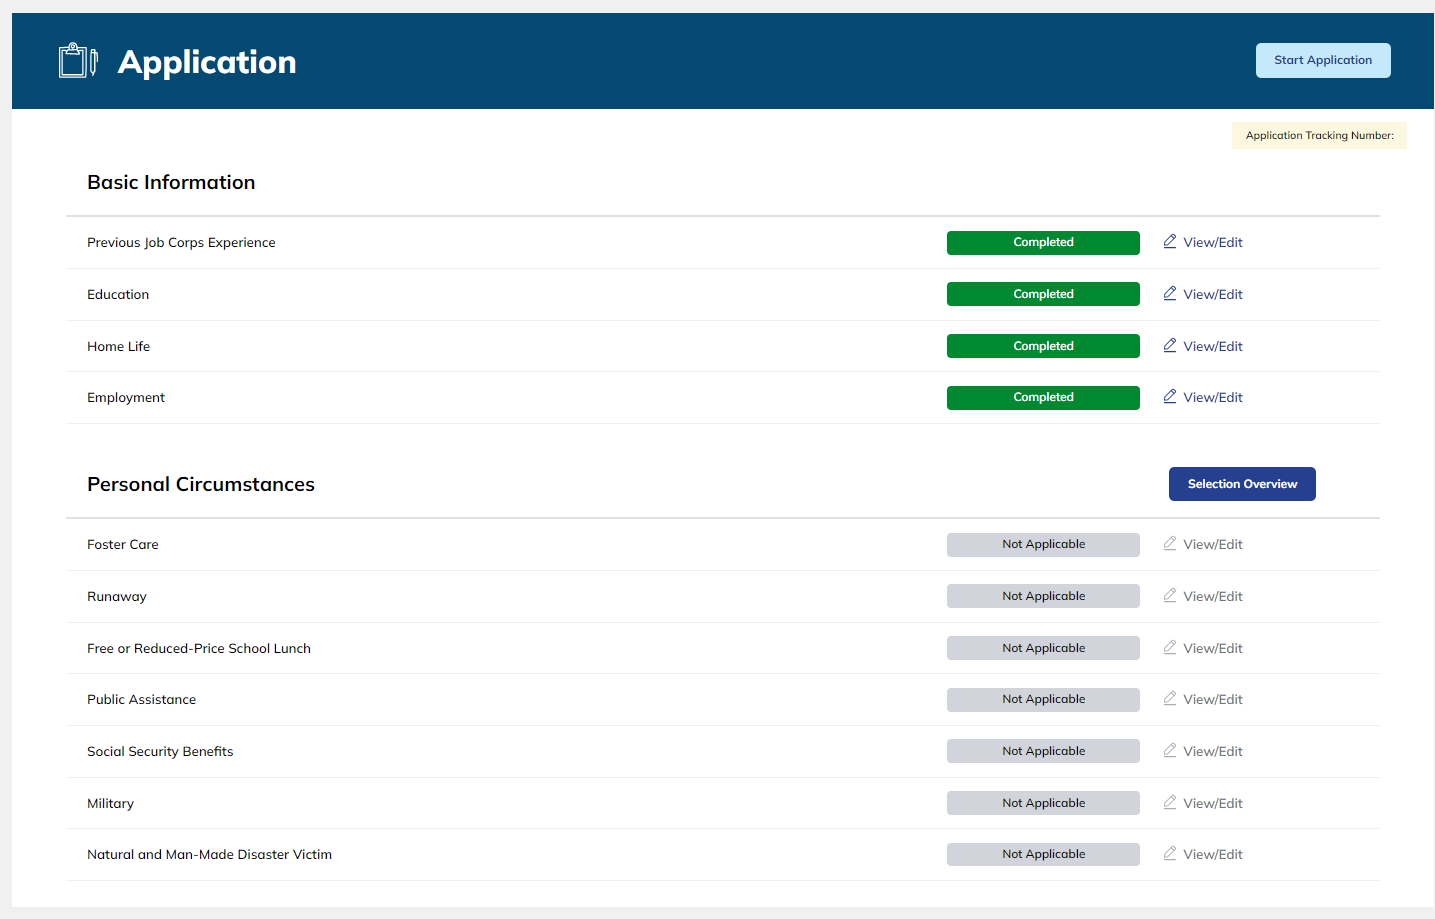
Task: Click the Employment row pencil icon
Action: coord(1169,397)
